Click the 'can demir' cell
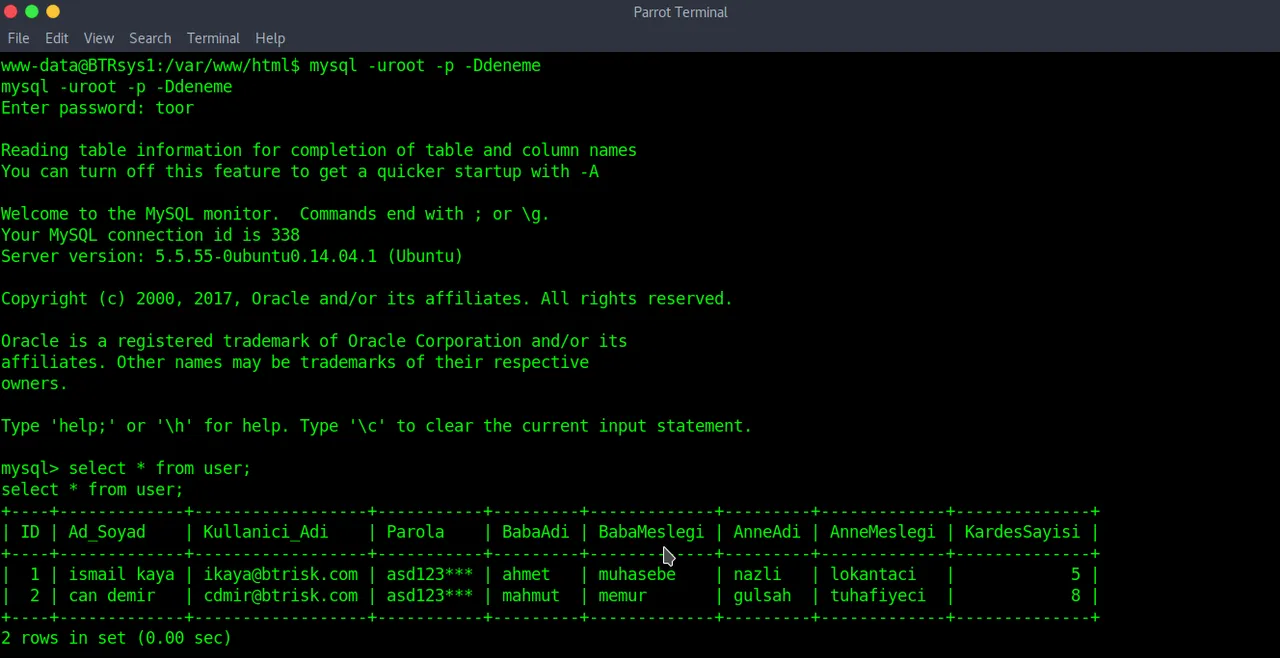This screenshot has height=658, width=1280. [x=111, y=595]
